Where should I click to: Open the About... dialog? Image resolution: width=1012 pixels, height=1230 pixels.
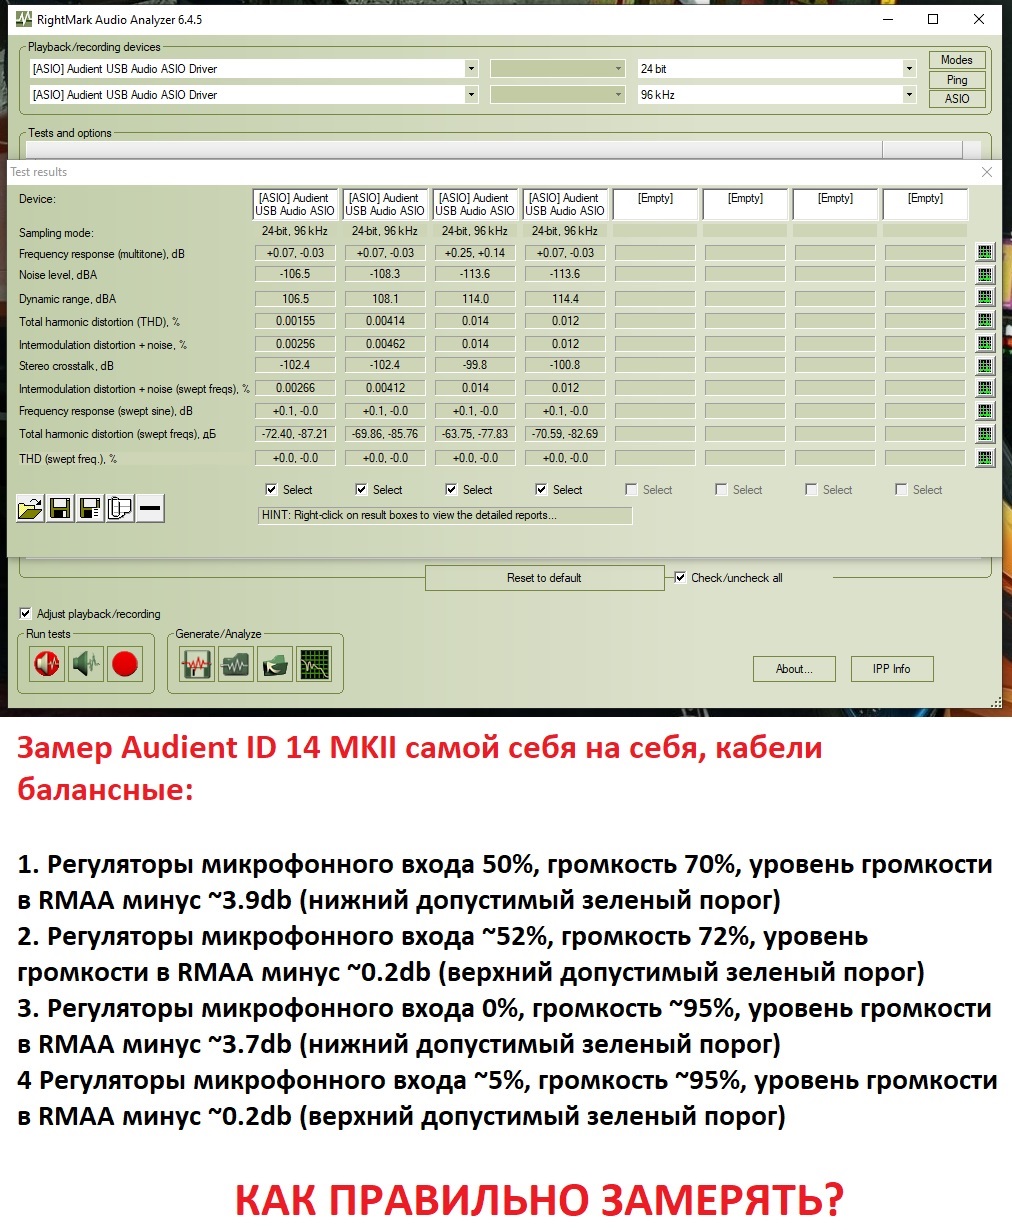(x=794, y=669)
